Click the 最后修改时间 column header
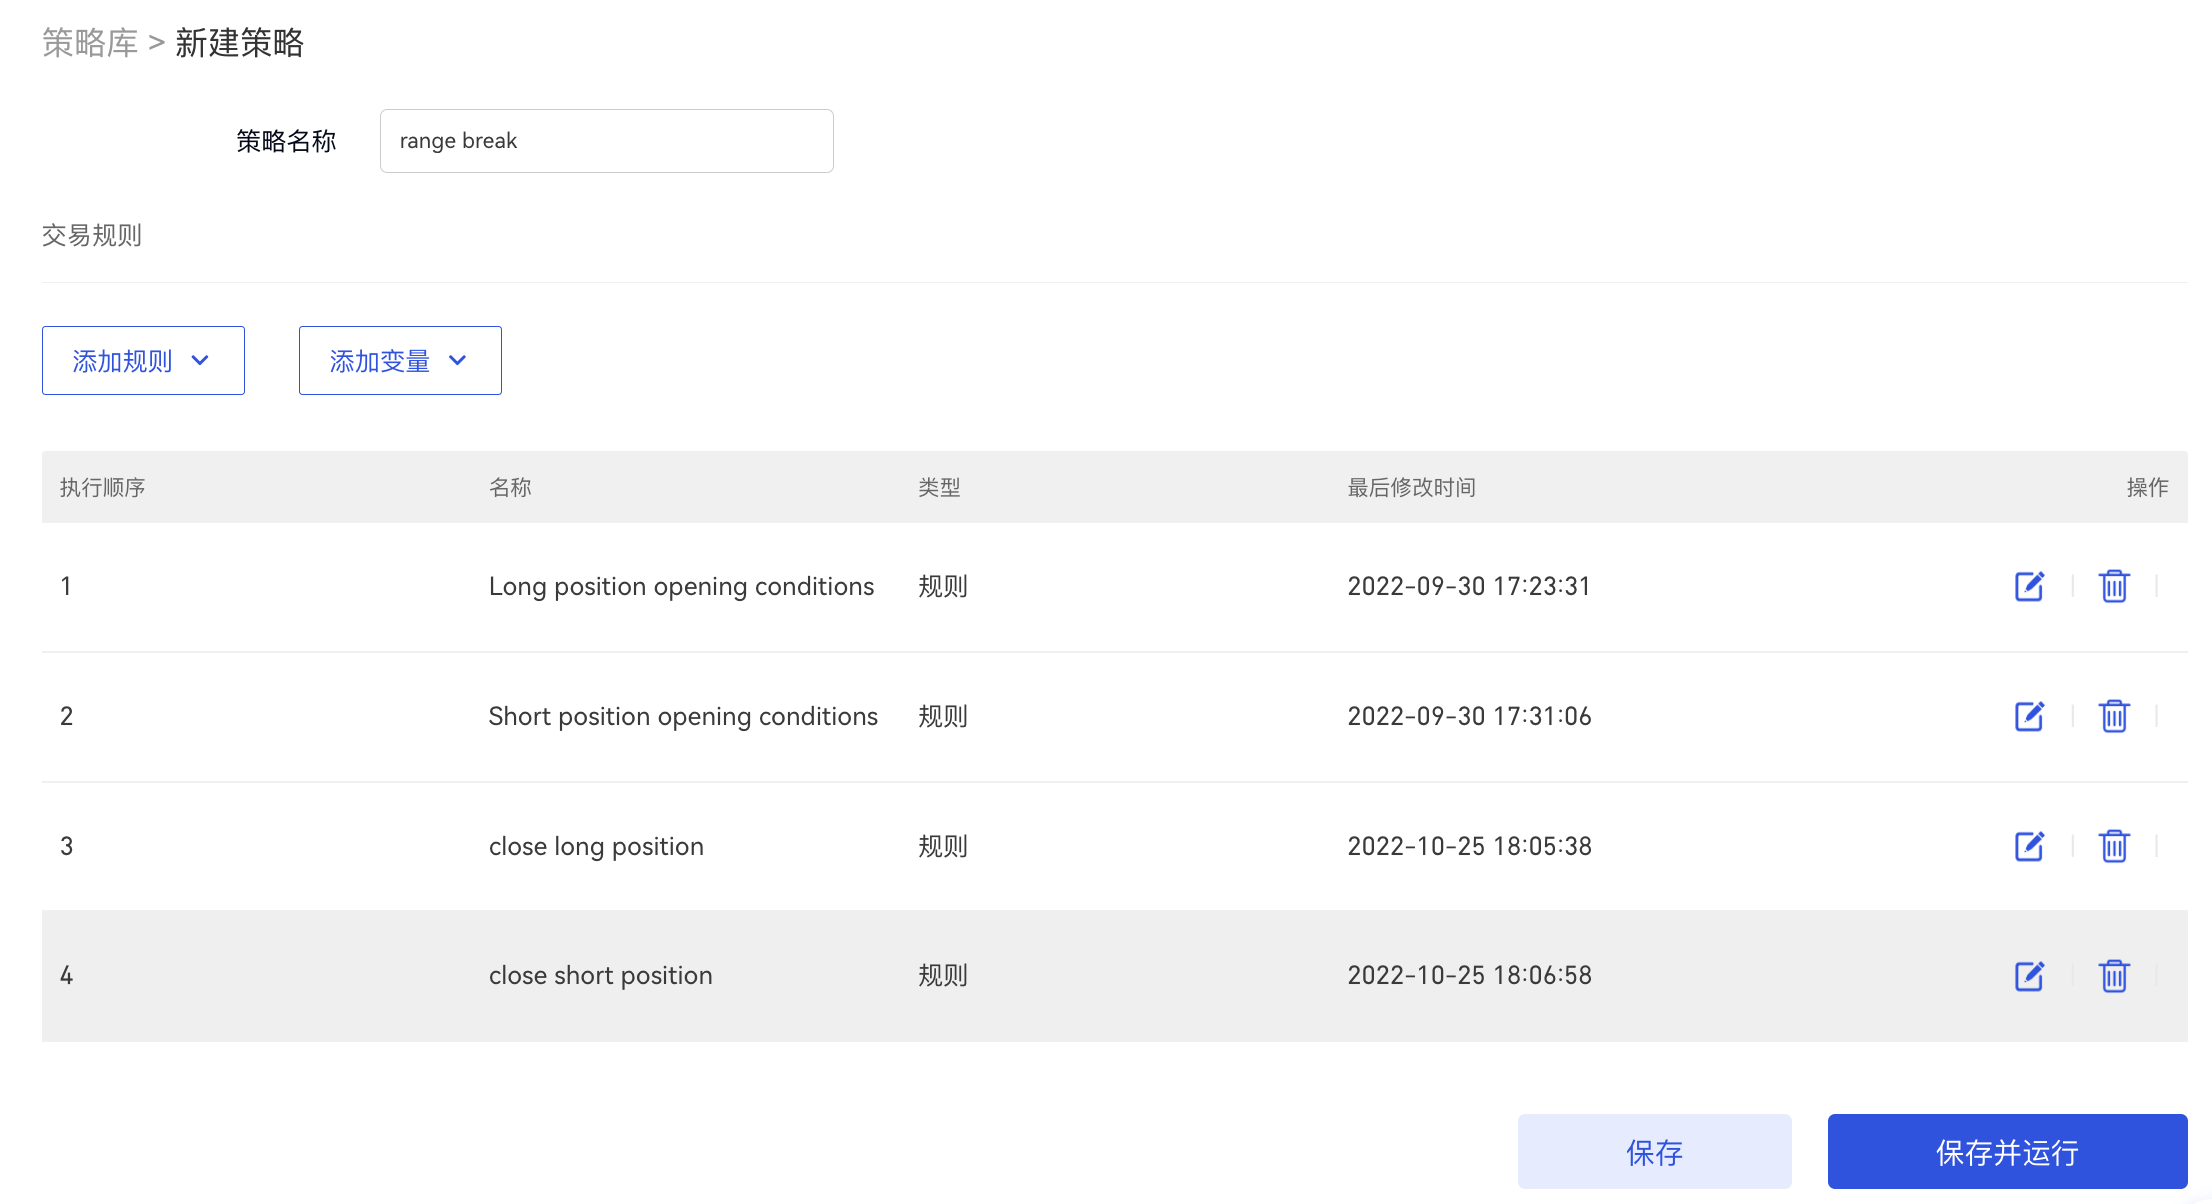Image resolution: width=2212 pixels, height=1204 pixels. [1411, 488]
